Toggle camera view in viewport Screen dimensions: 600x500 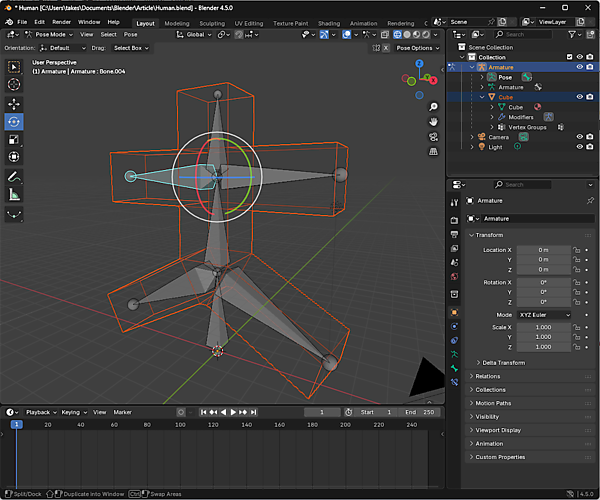pyautogui.click(x=433, y=137)
